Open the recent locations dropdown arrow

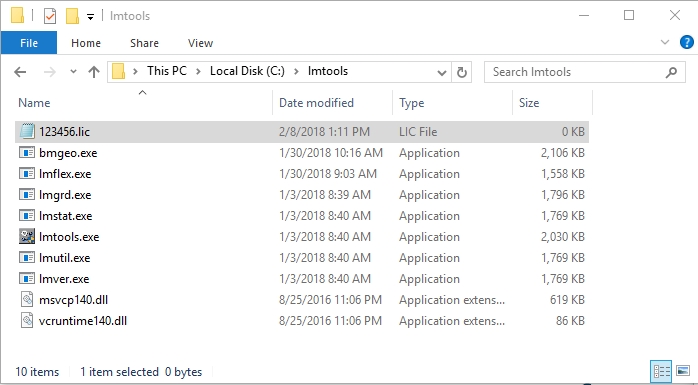click(x=73, y=72)
